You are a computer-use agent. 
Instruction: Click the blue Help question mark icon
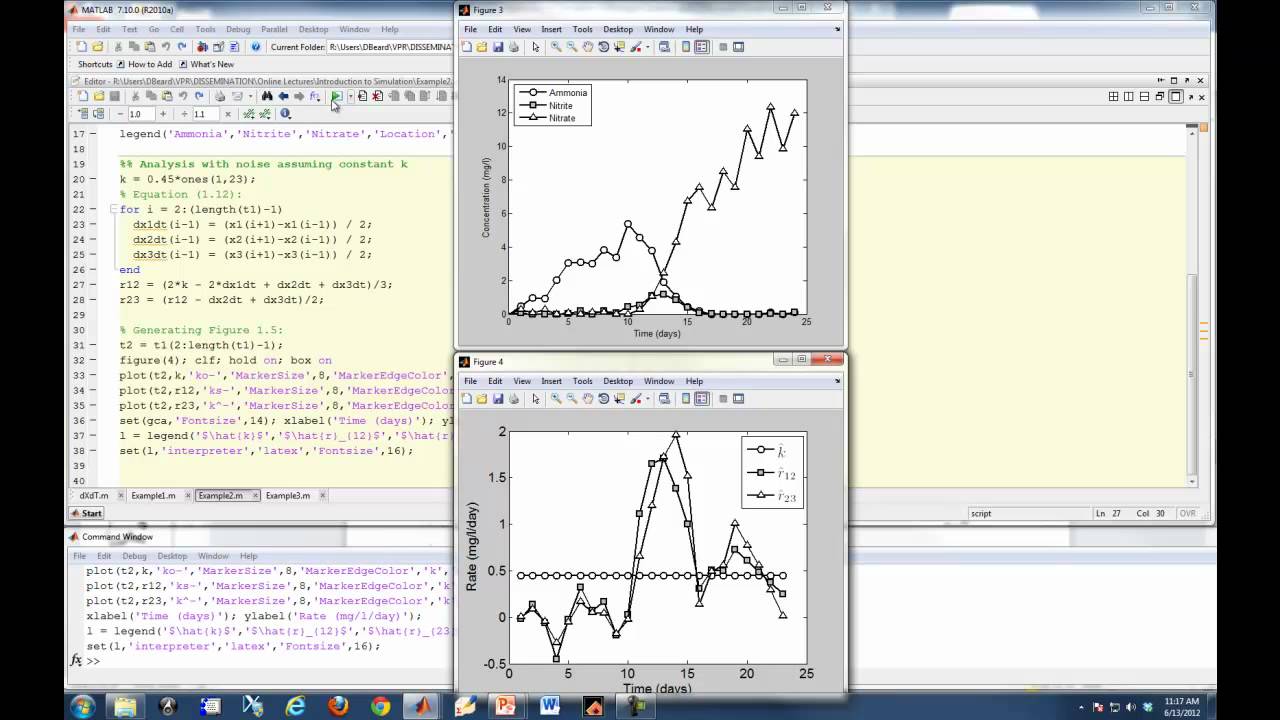(x=255, y=47)
